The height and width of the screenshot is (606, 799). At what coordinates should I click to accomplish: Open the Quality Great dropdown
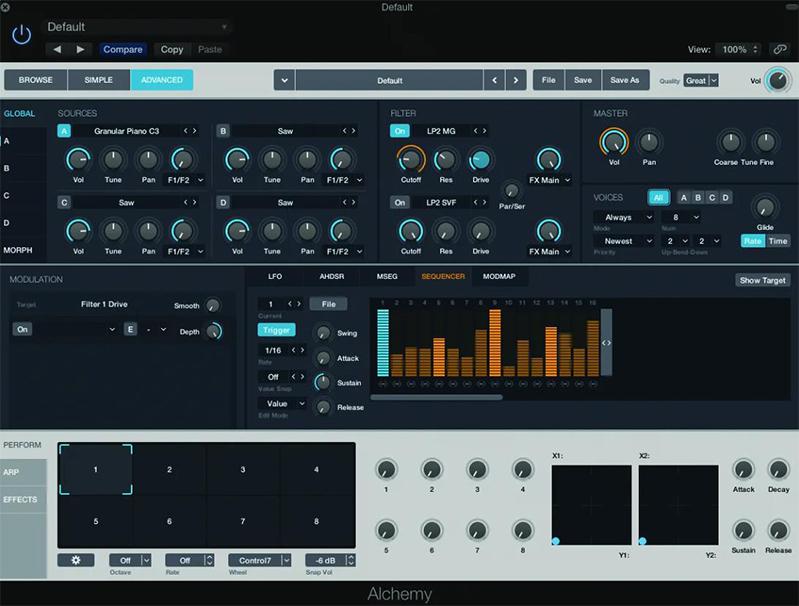[x=701, y=81]
